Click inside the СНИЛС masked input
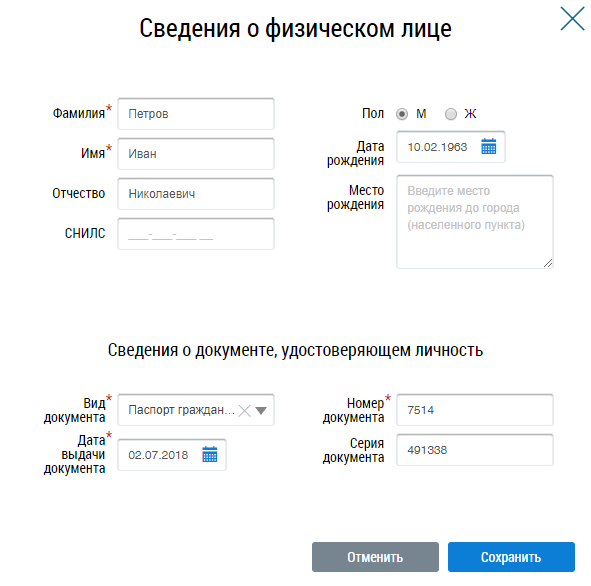This screenshot has width=591, height=586. [x=196, y=234]
